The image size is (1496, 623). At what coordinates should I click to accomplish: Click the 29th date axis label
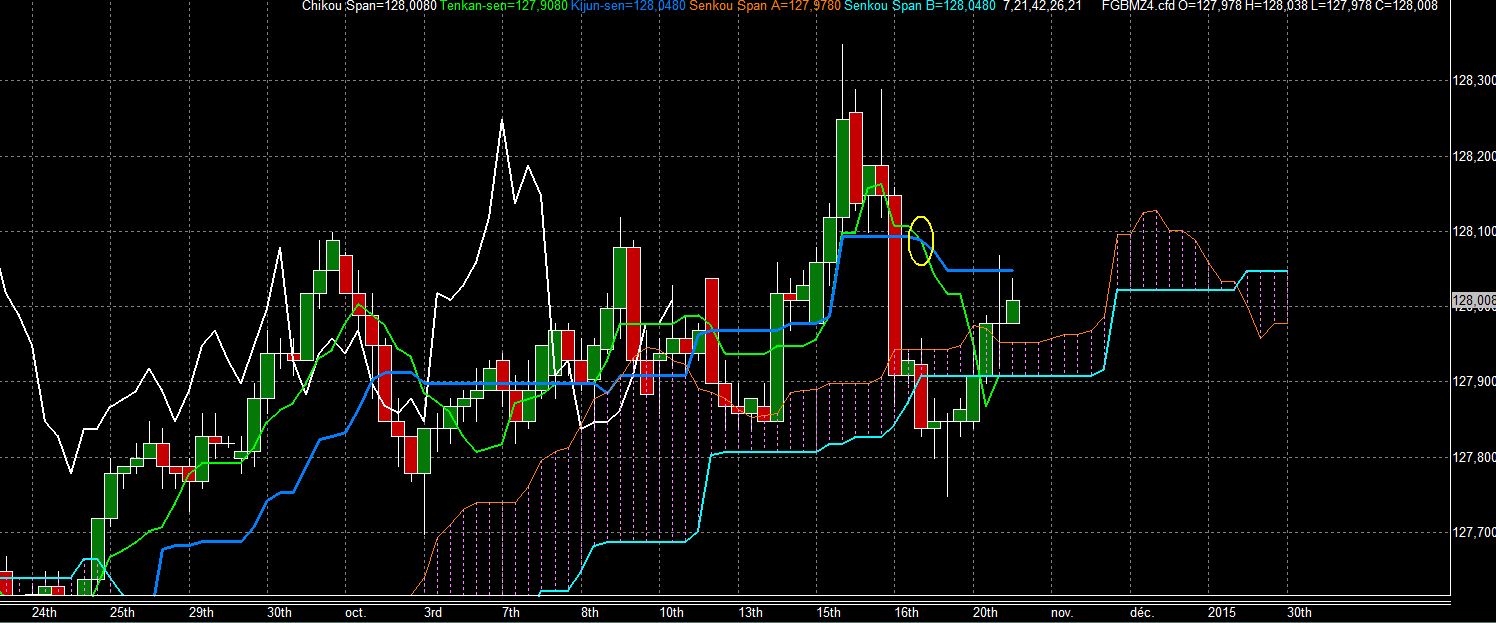point(201,612)
